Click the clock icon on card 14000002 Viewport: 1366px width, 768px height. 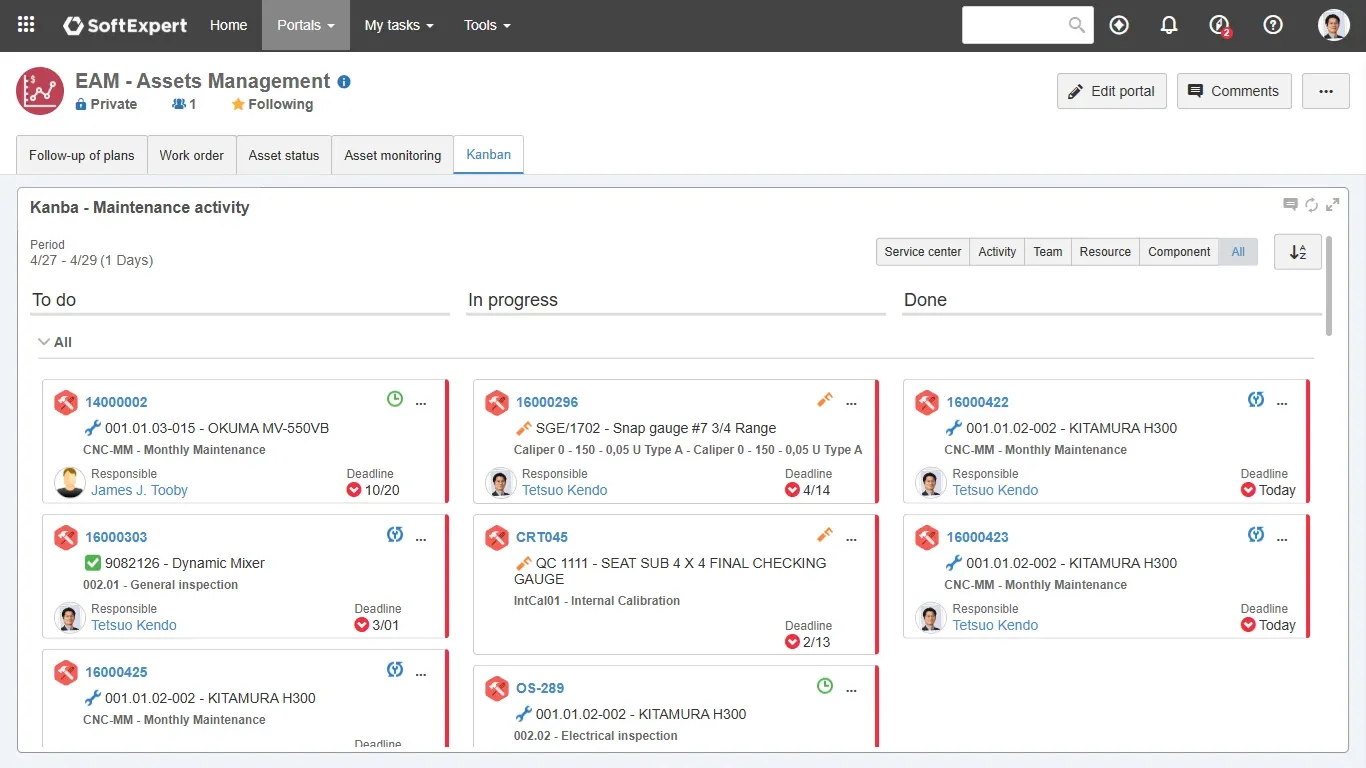pyautogui.click(x=394, y=398)
